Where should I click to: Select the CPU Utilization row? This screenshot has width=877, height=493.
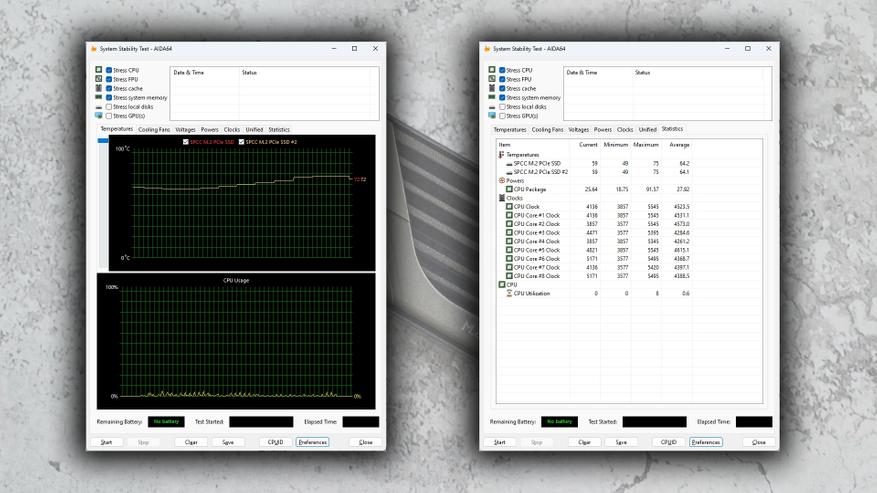tap(594, 293)
